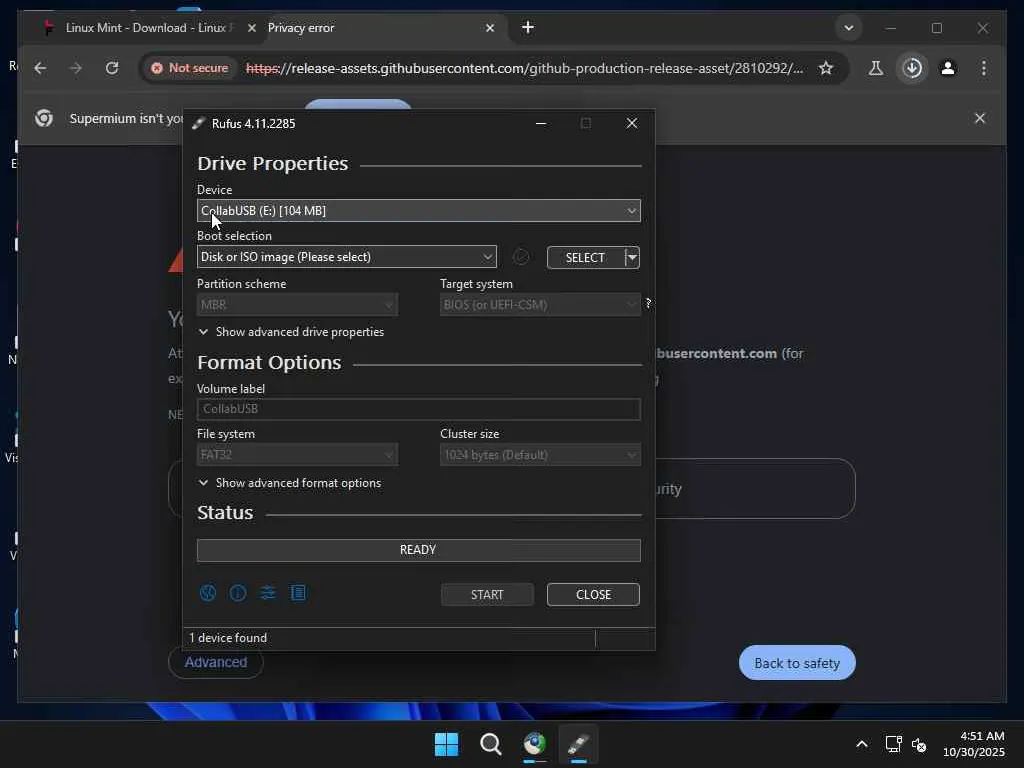Click Rufus taskbar icon
The width and height of the screenshot is (1024, 768).
pos(578,744)
